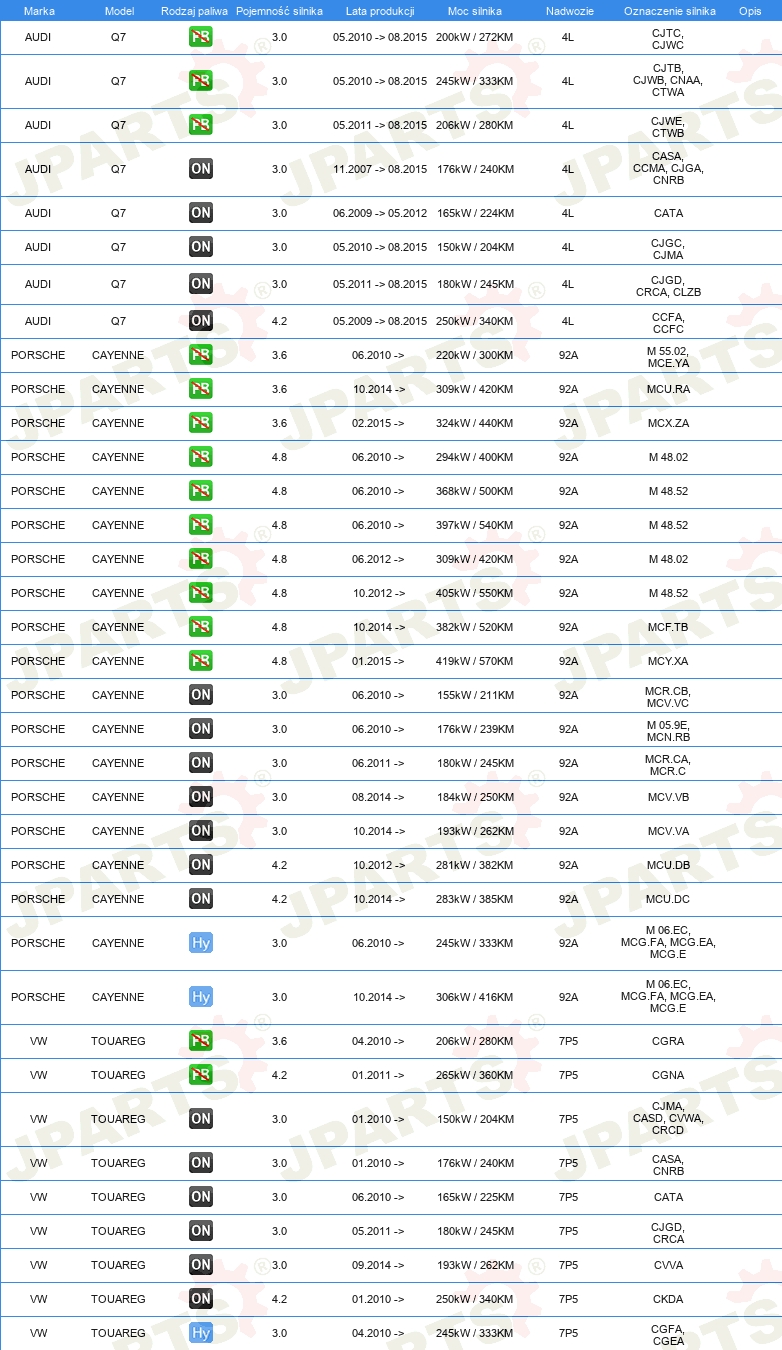Click the petrol icon in Touareg 265kW/360KM row
This screenshot has height=1350, width=782.
(201, 1075)
